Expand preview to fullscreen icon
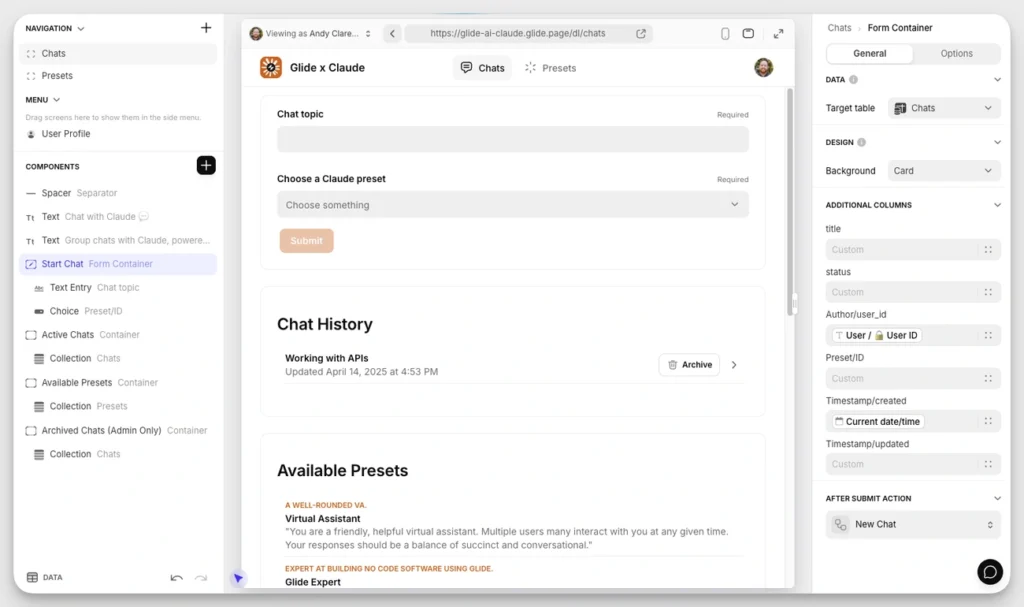This screenshot has height=607, width=1024. [778, 33]
